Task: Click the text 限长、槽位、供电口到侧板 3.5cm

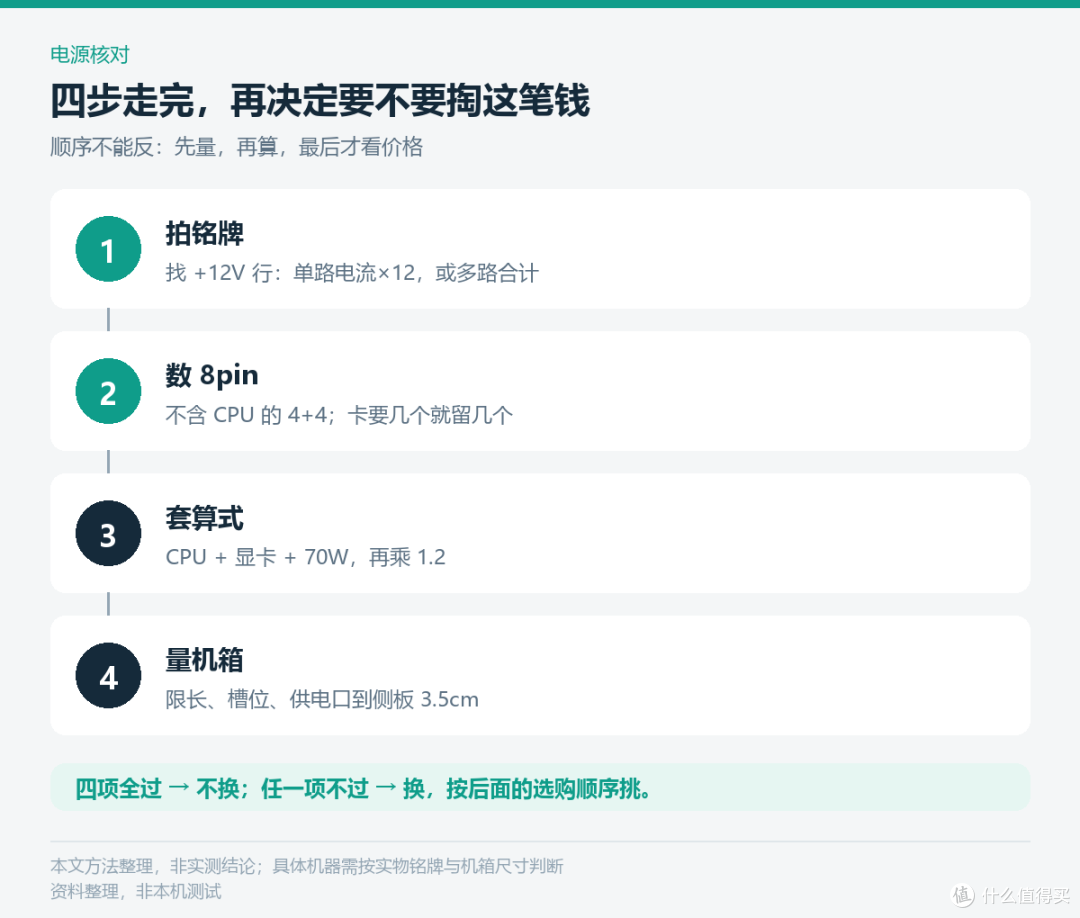Action: point(322,699)
